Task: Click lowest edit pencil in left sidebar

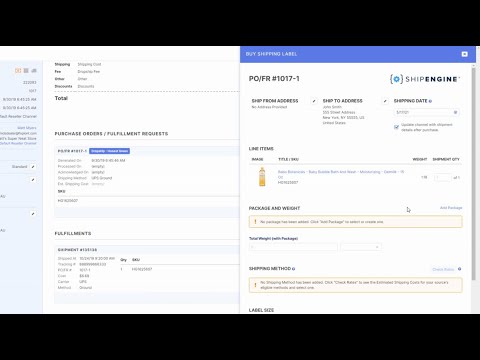Action: click(x=33, y=214)
